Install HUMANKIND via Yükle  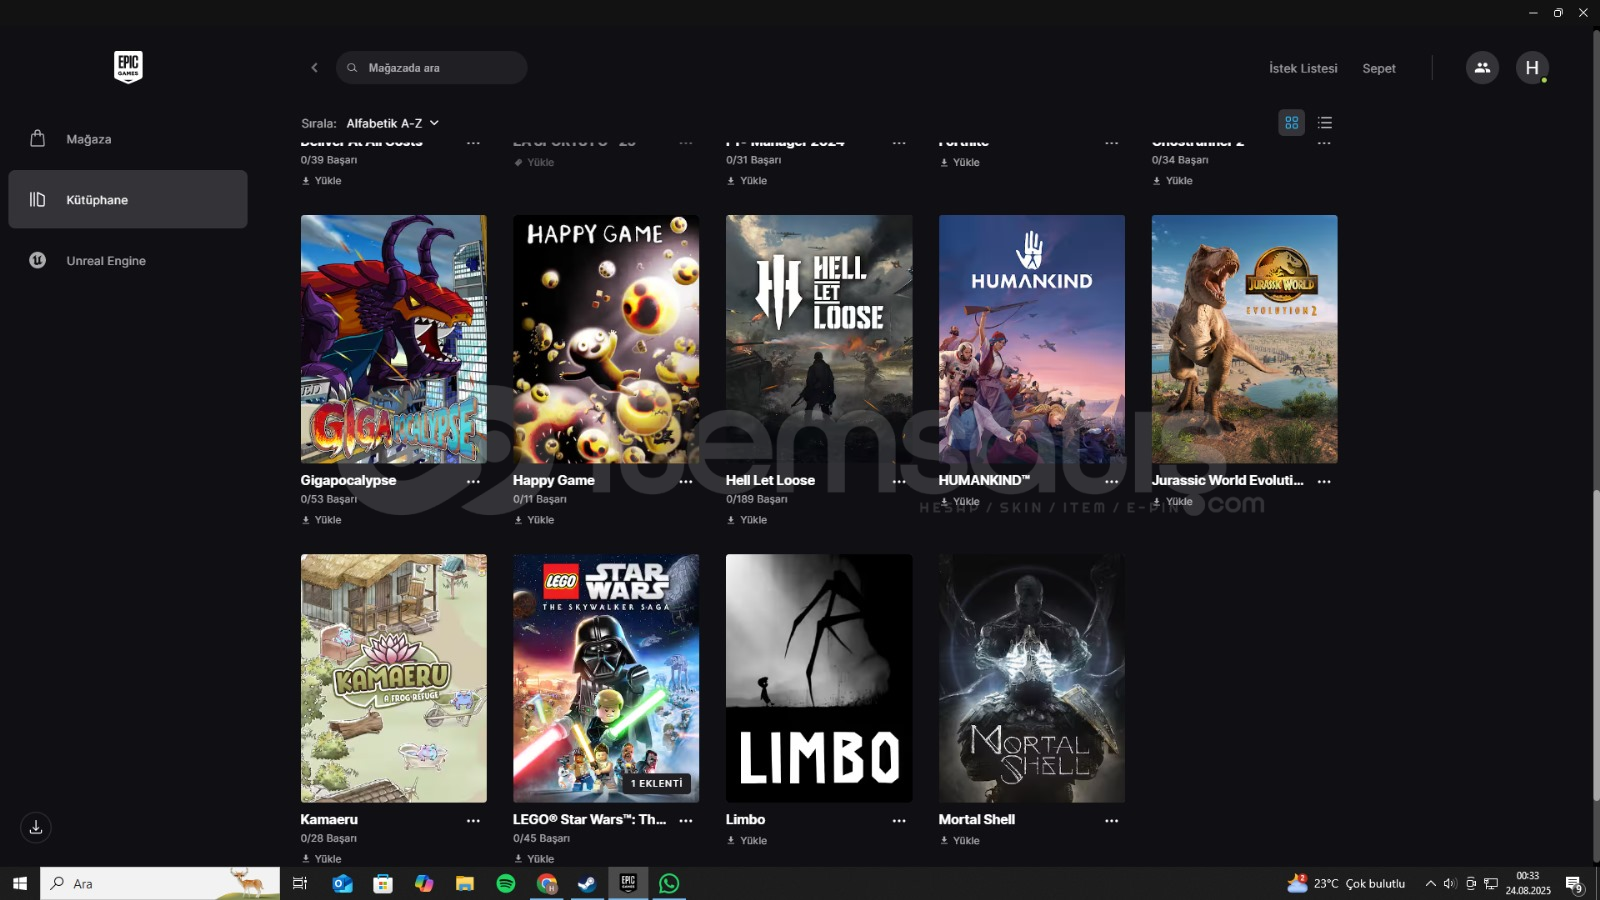(x=960, y=502)
